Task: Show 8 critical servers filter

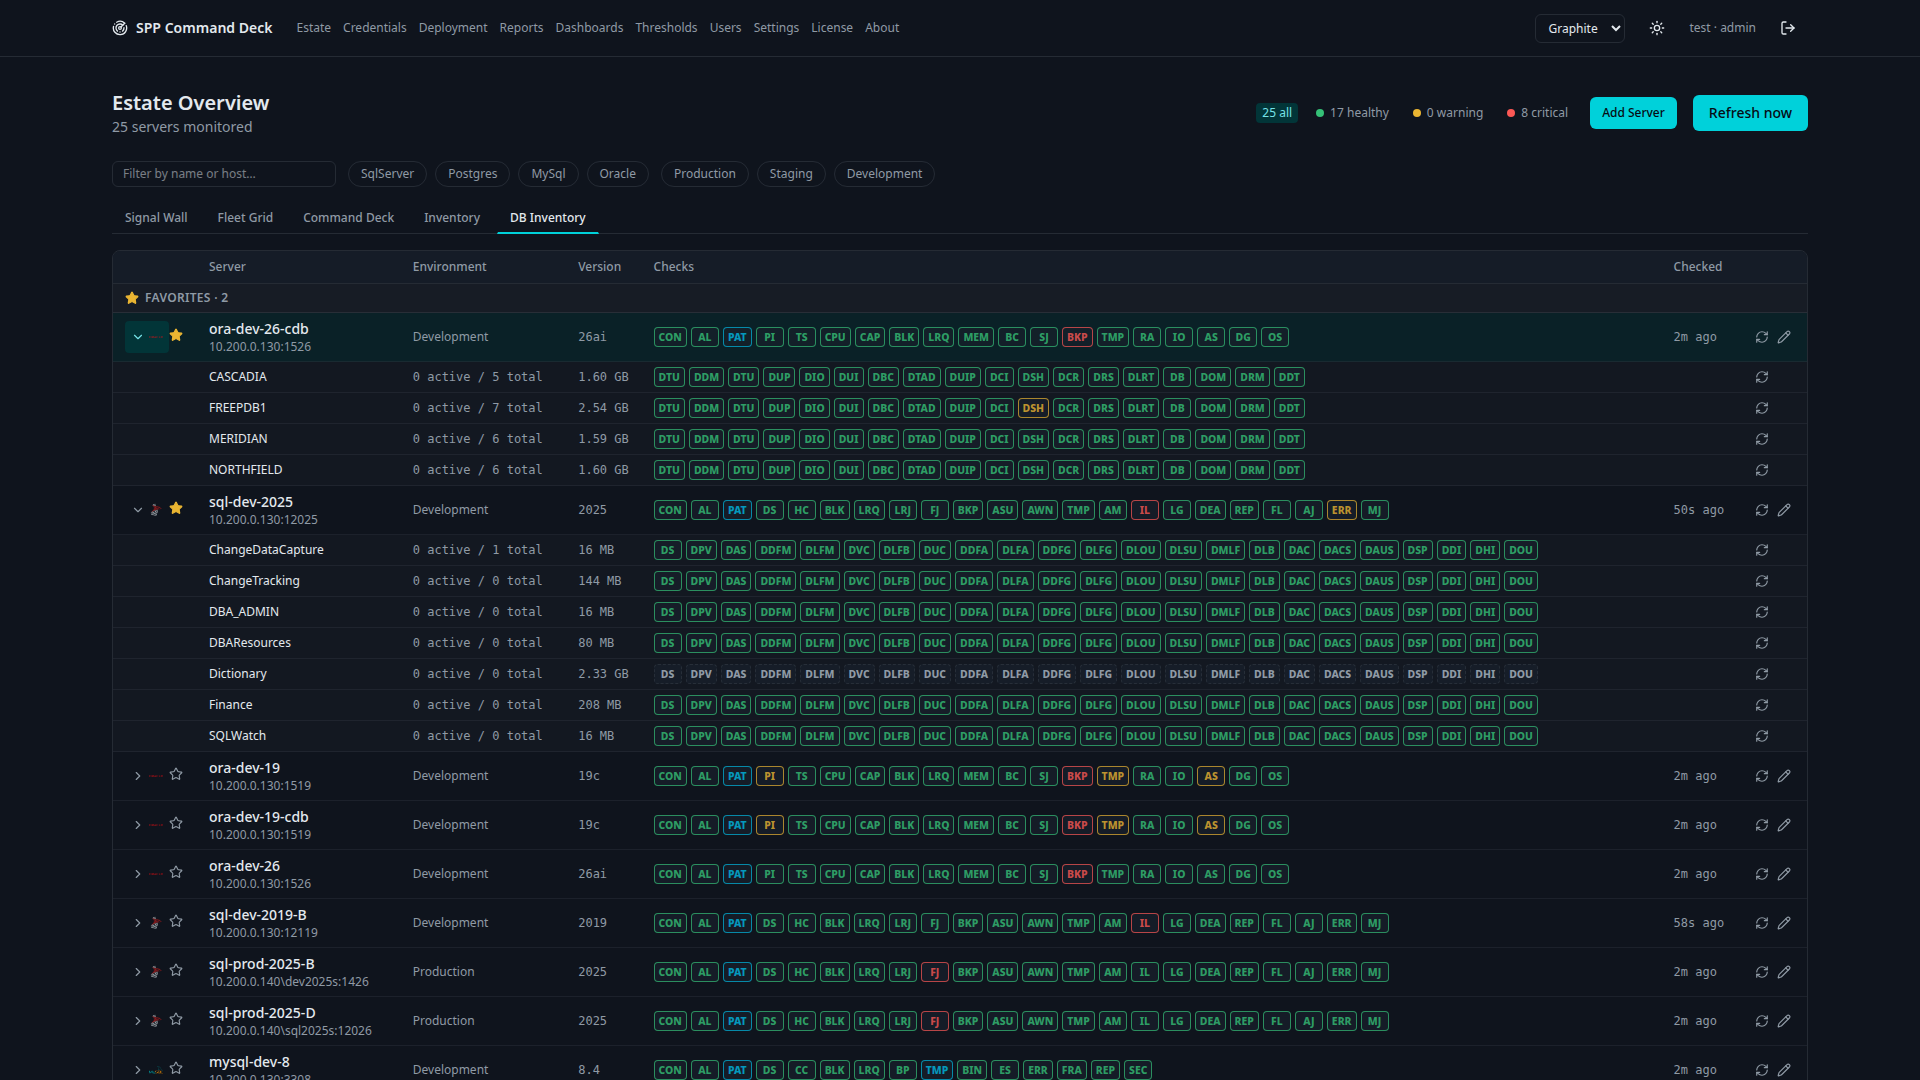Action: coord(1538,113)
